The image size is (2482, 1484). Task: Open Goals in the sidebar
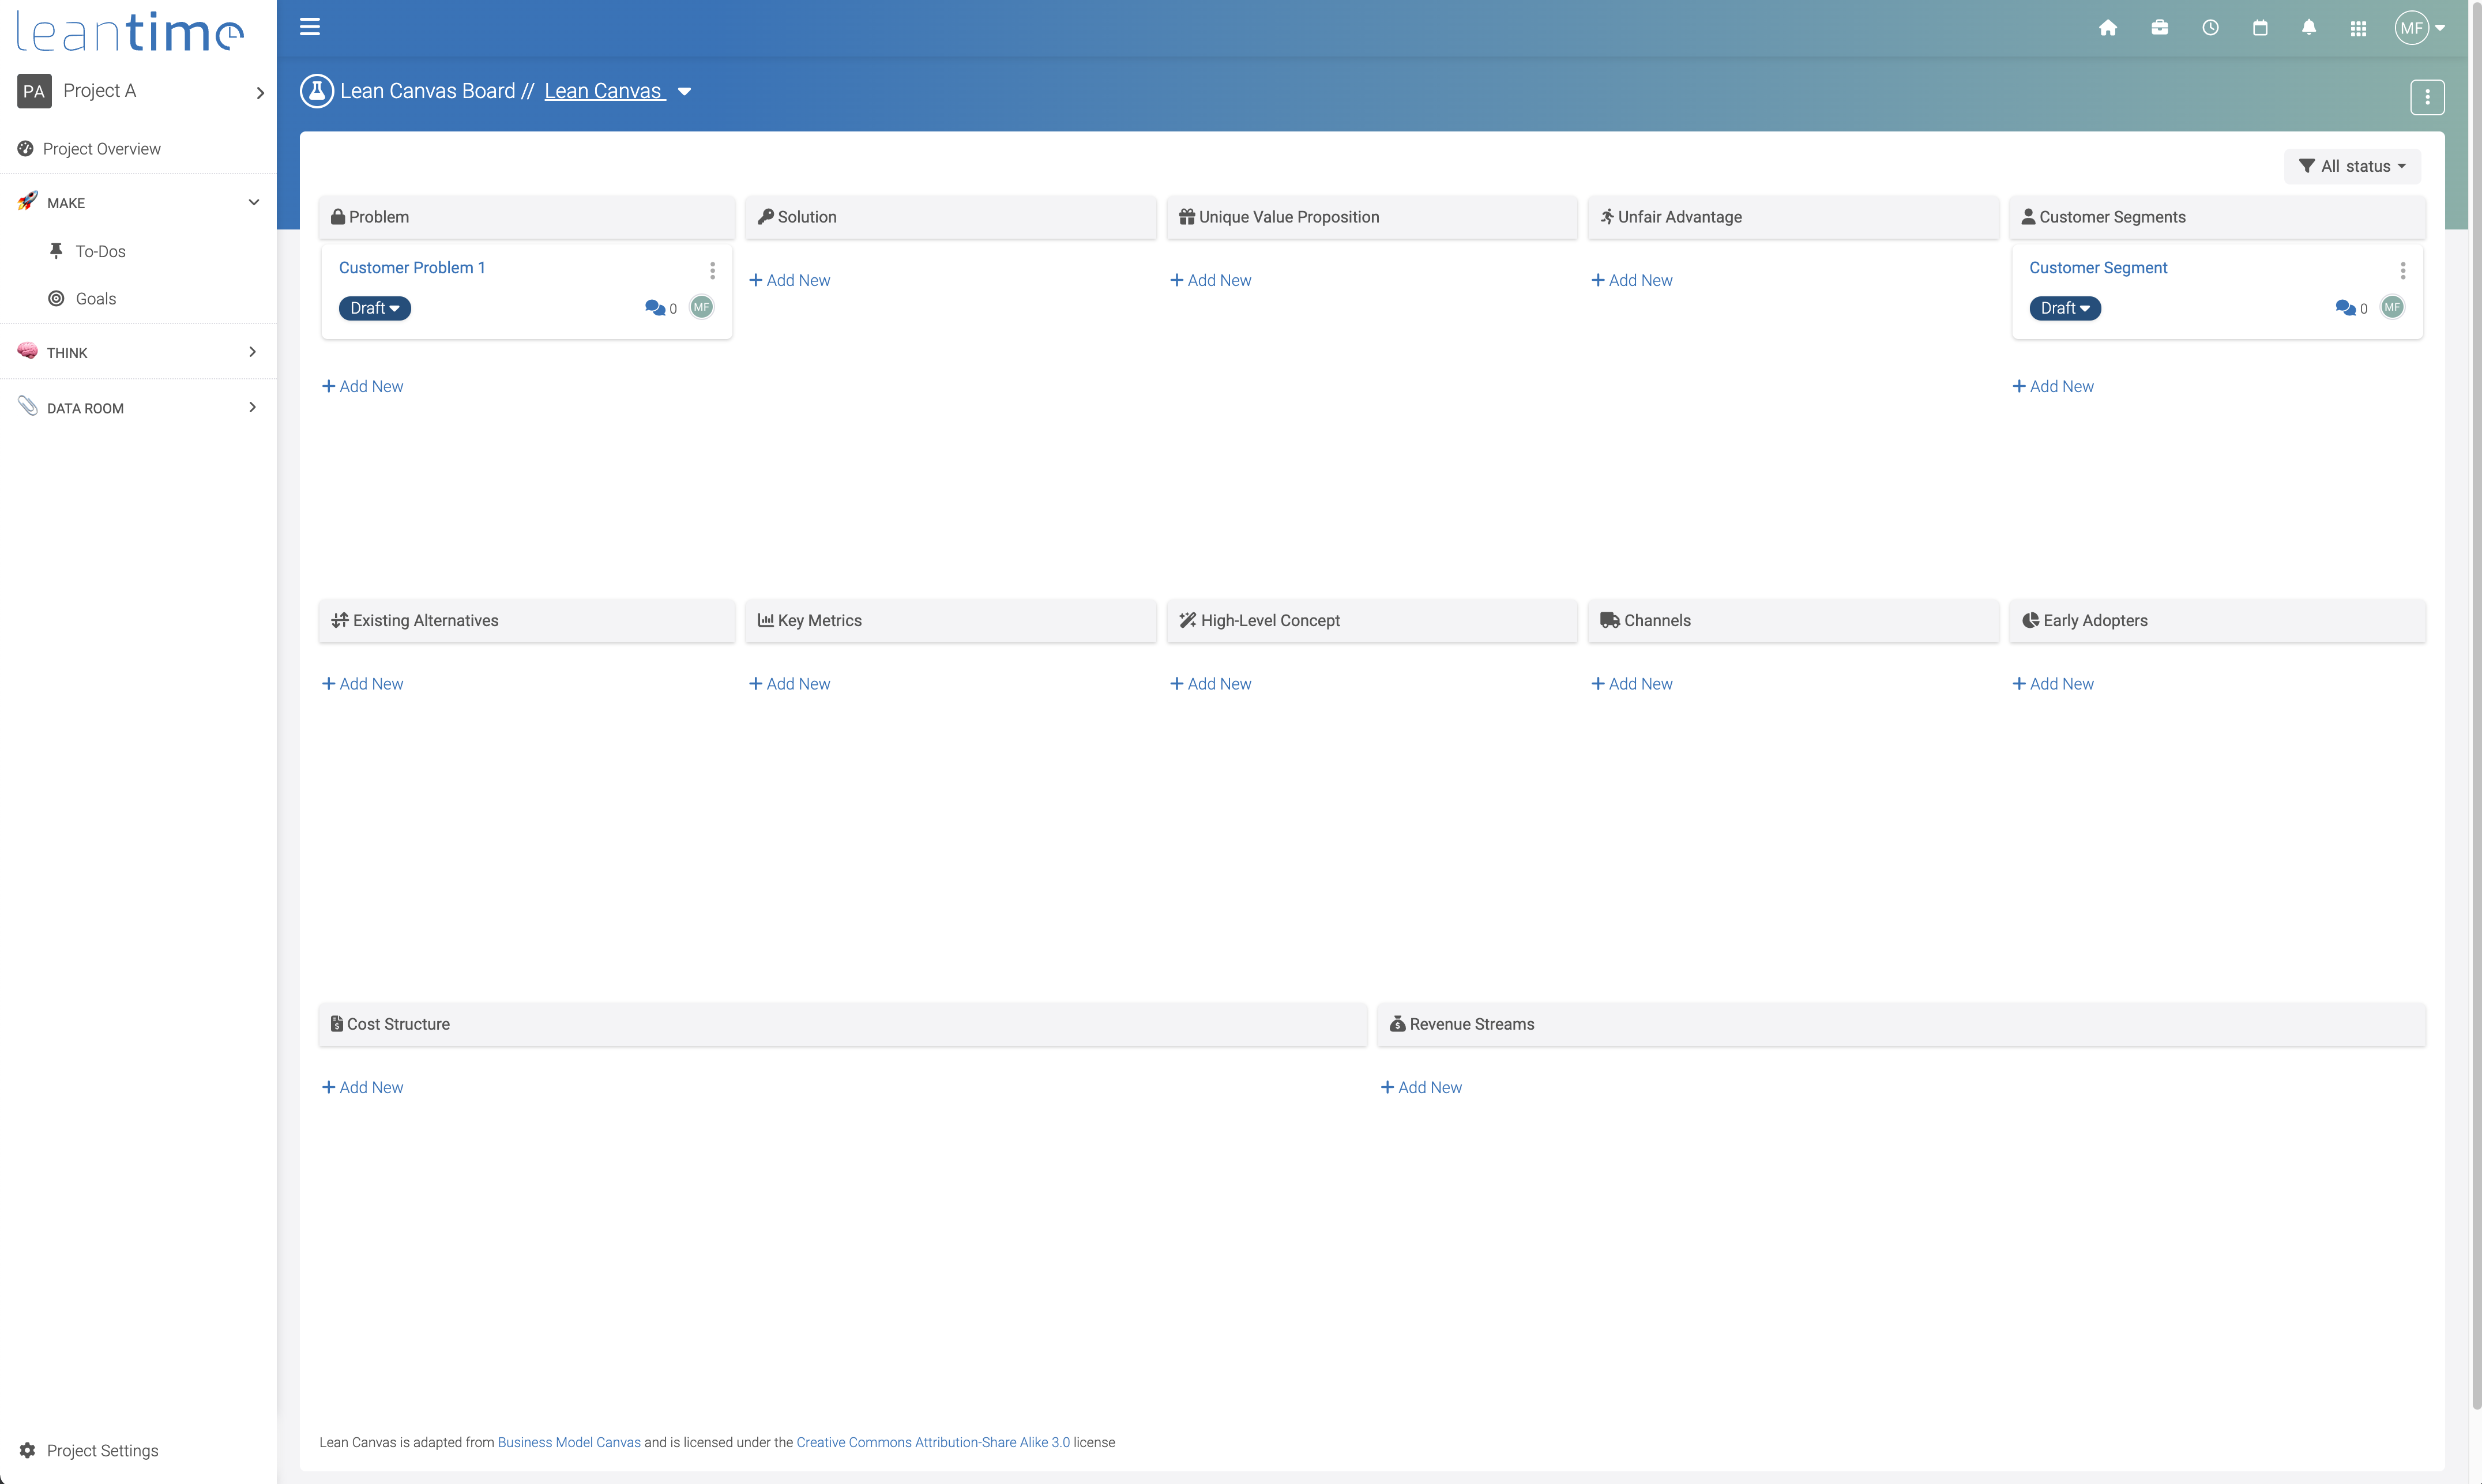[x=95, y=299]
